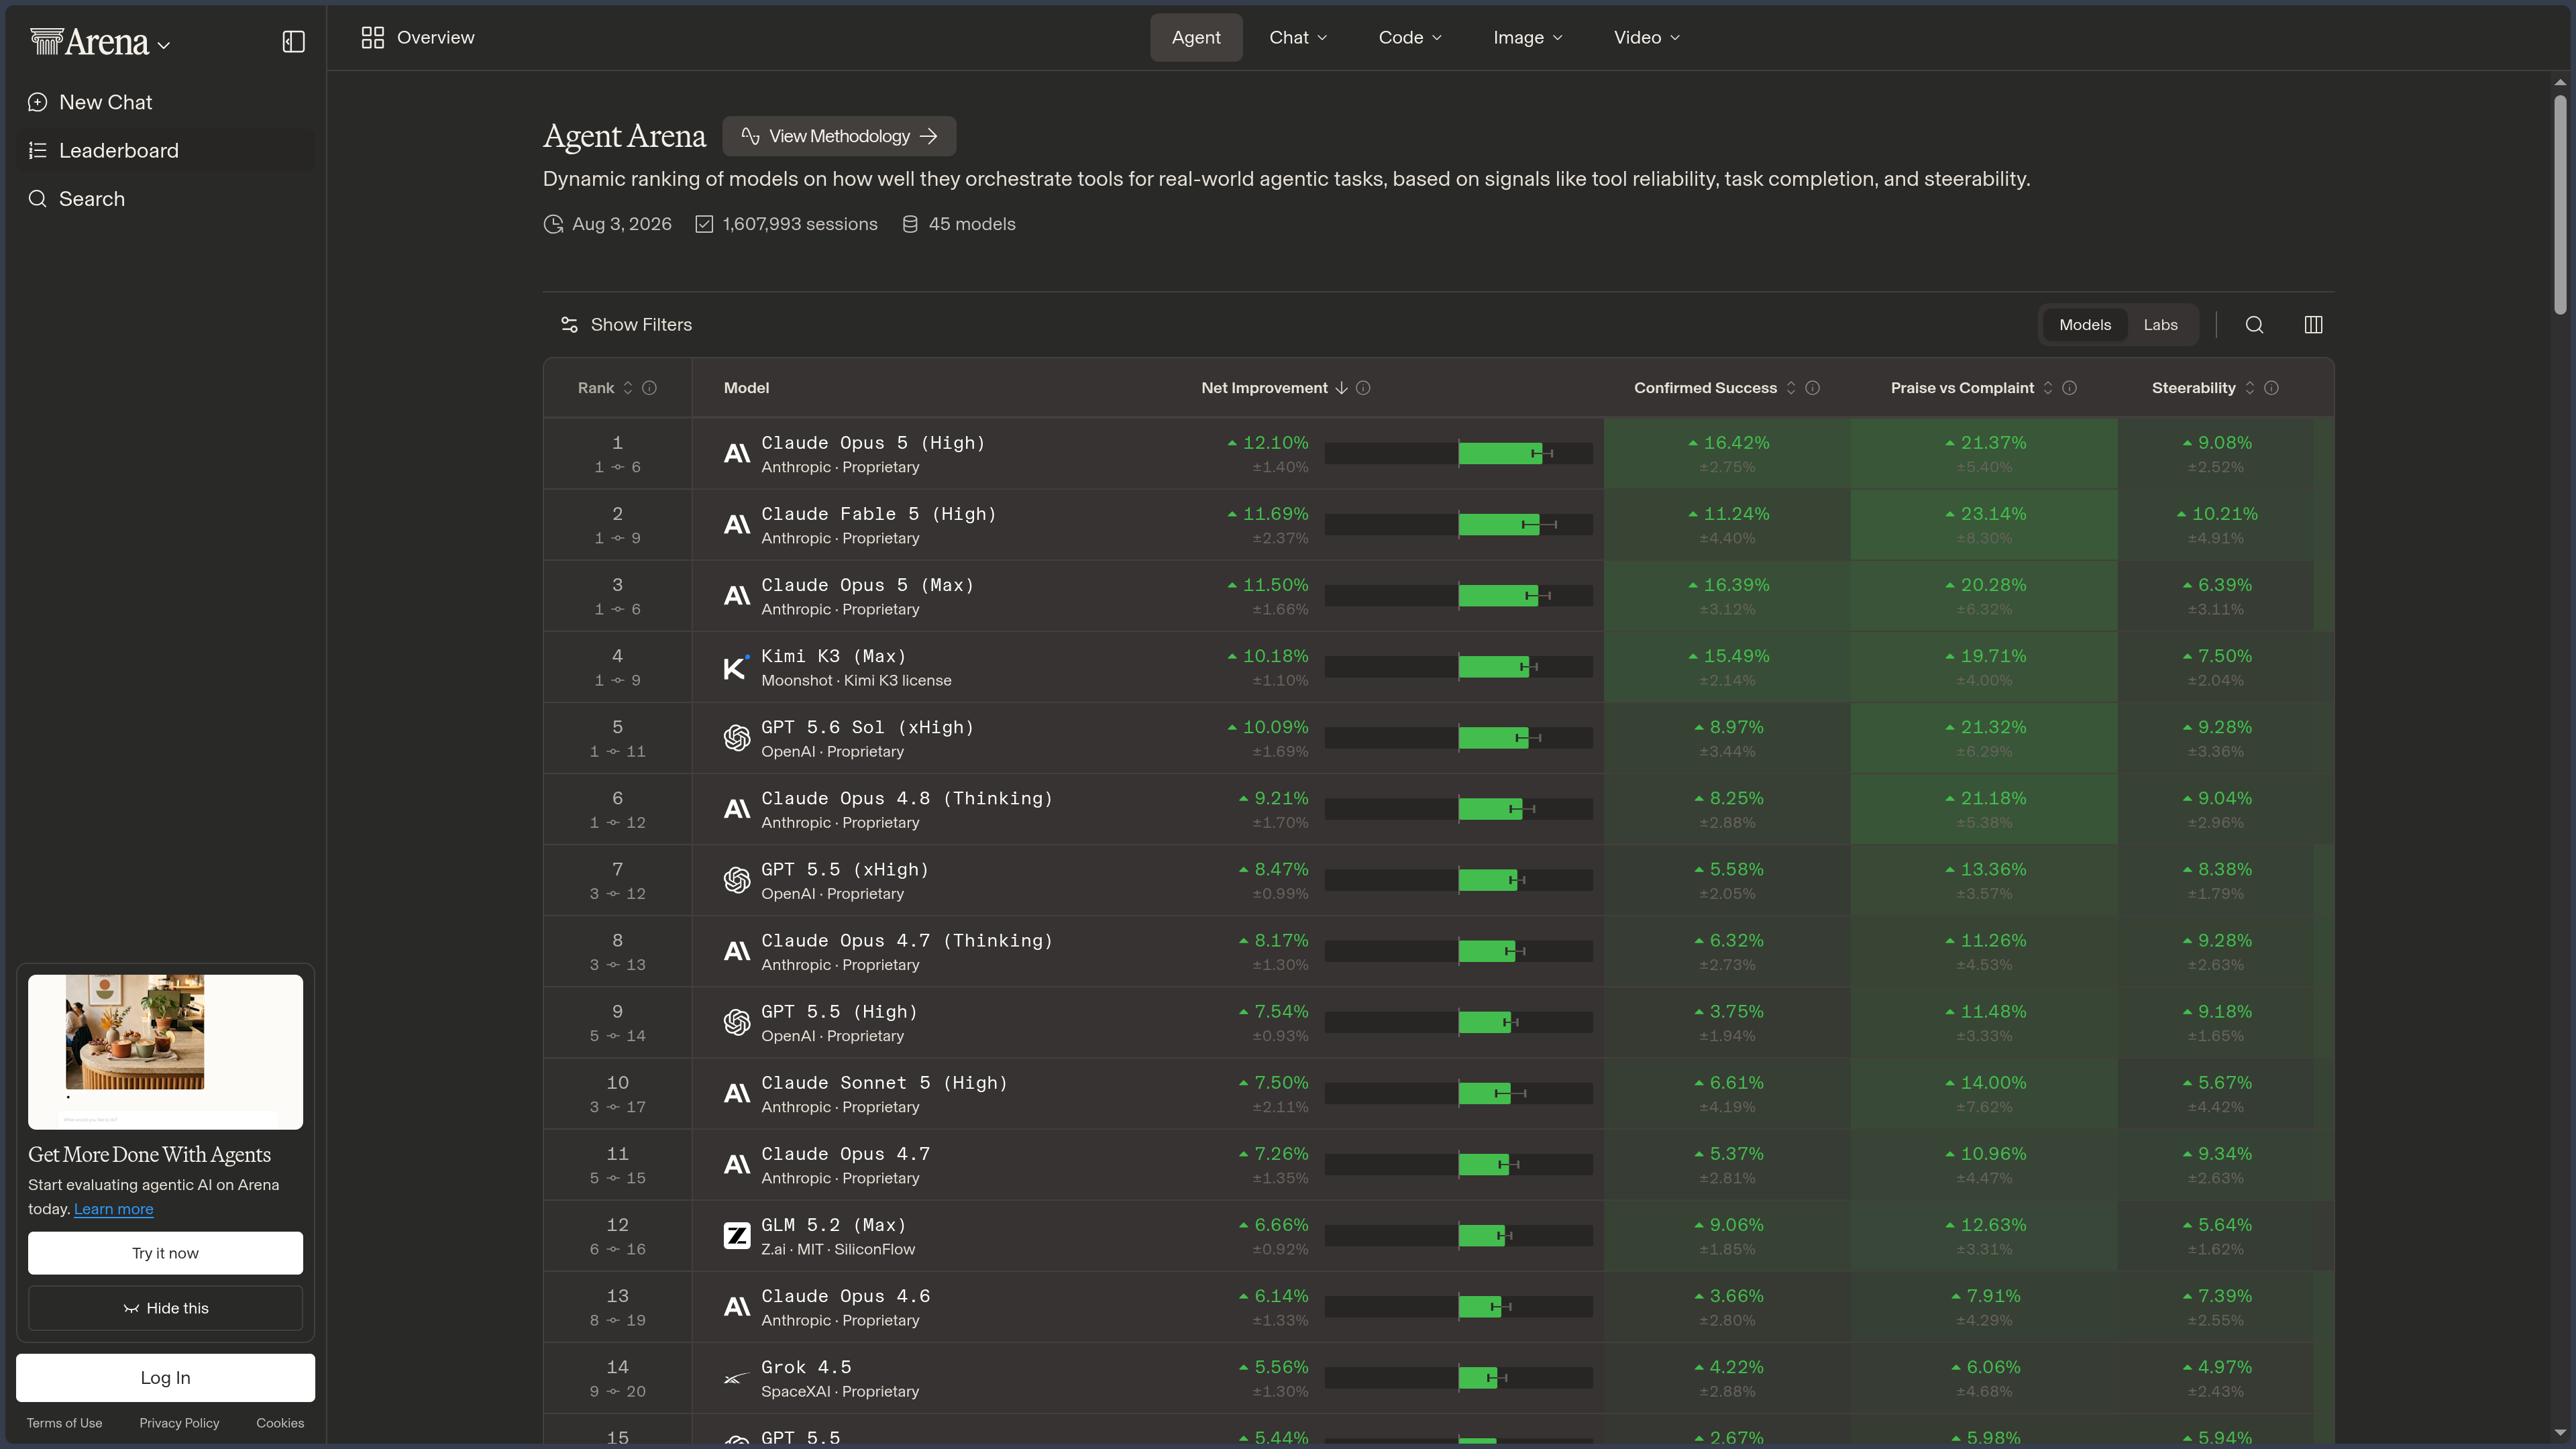Open the column settings icon
Image resolution: width=2576 pixels, height=1449 pixels.
[2313, 325]
